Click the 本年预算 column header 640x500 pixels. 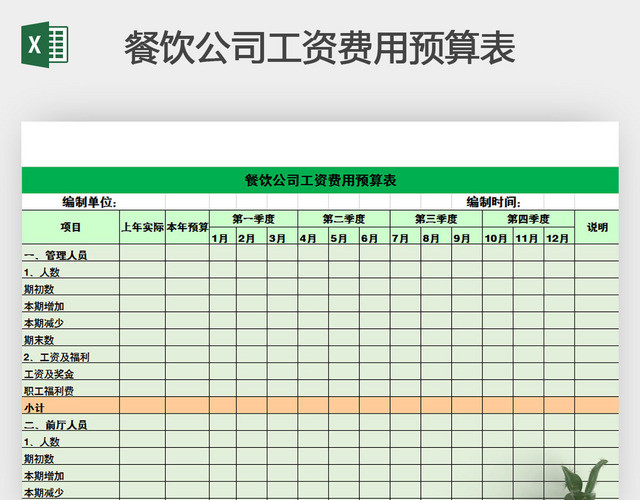[187, 227]
